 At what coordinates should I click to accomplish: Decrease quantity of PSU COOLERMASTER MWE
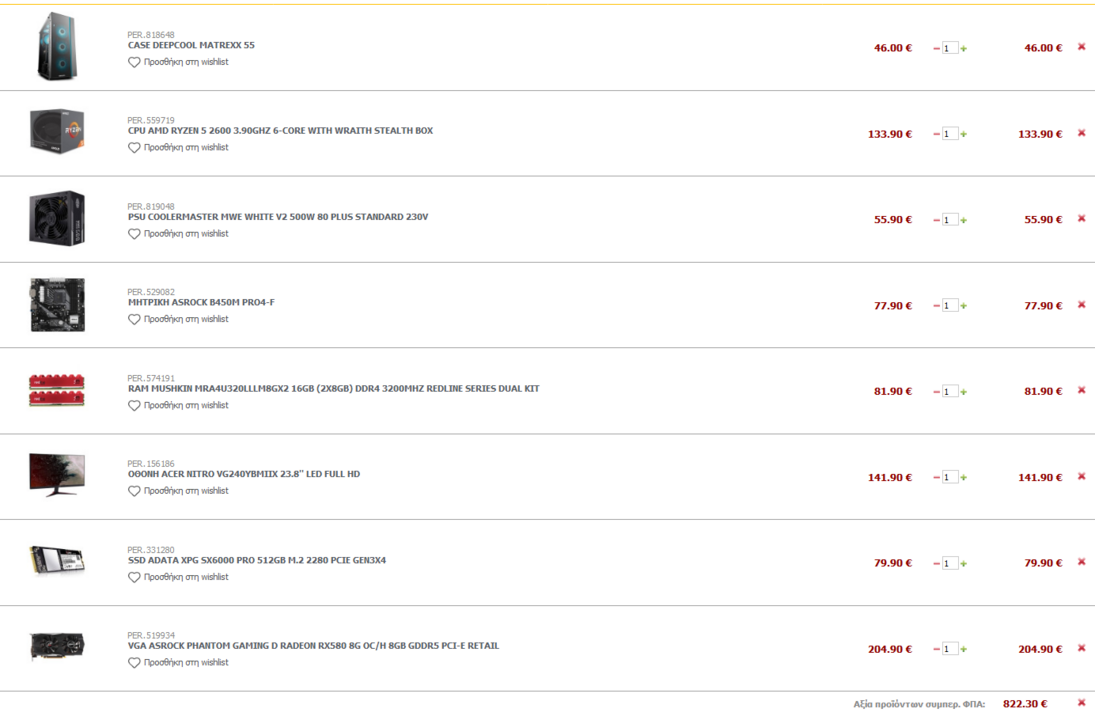[x=936, y=220]
